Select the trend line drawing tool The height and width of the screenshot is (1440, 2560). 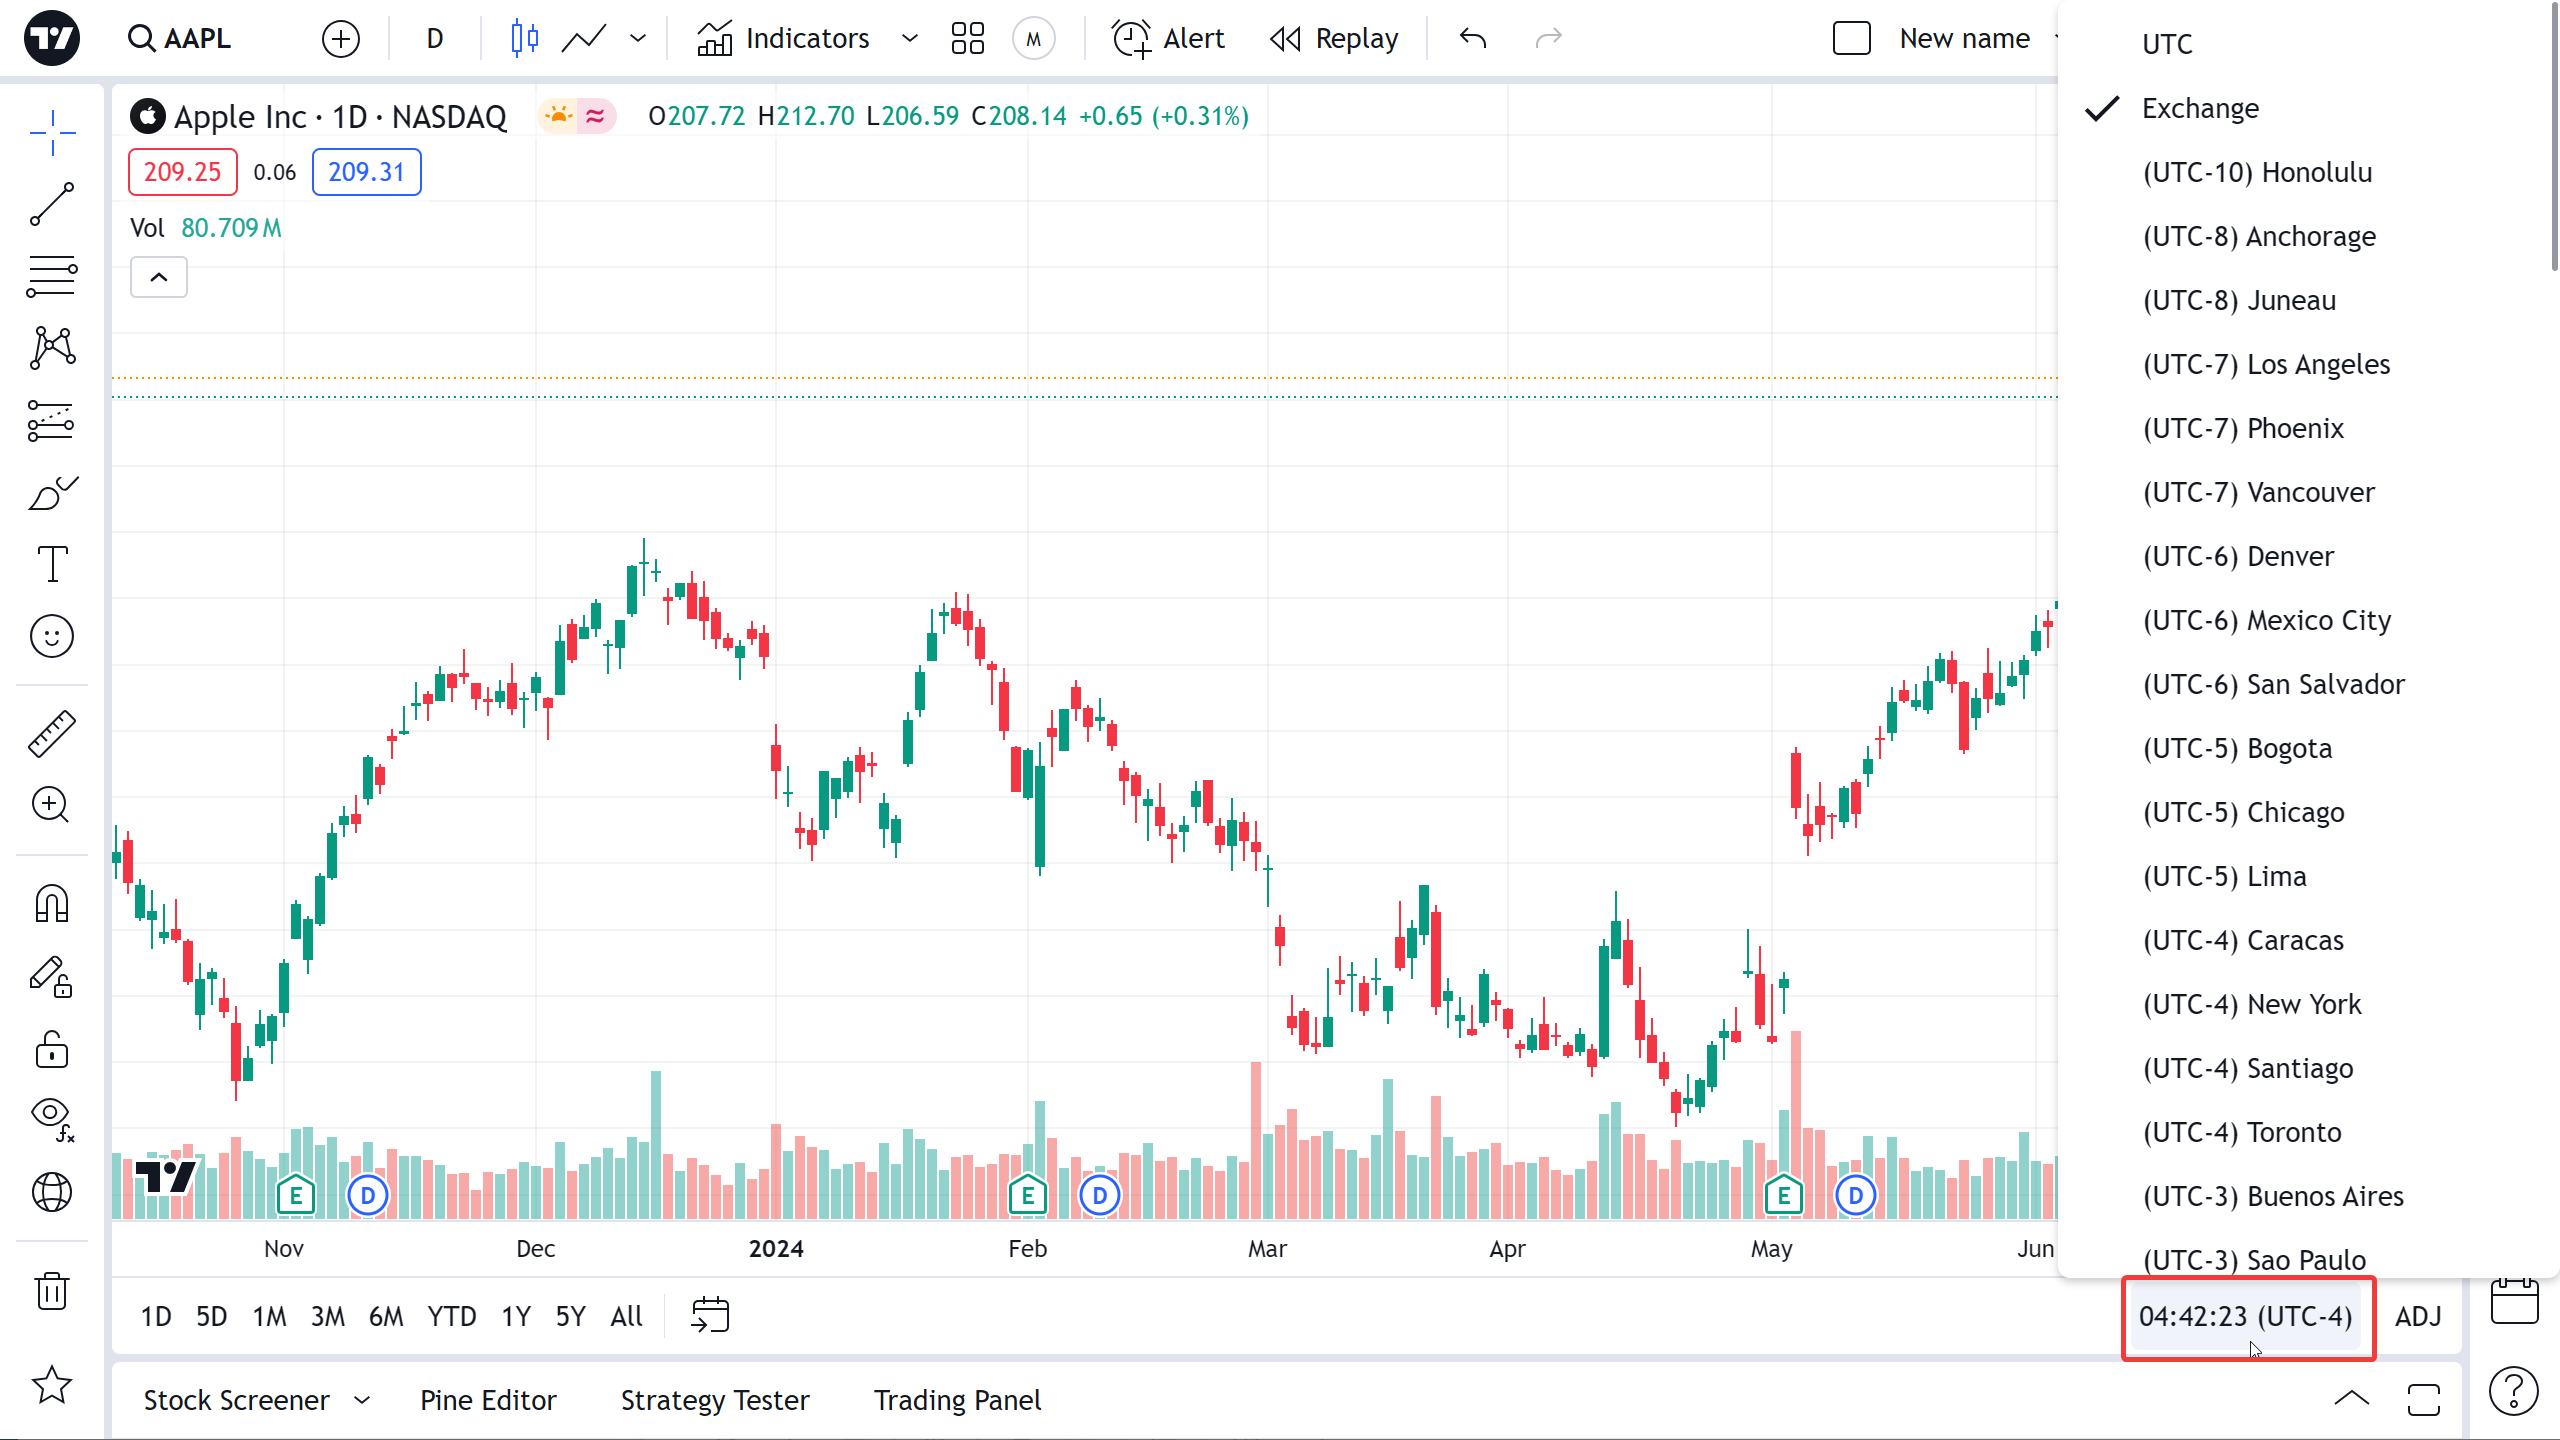click(52, 204)
